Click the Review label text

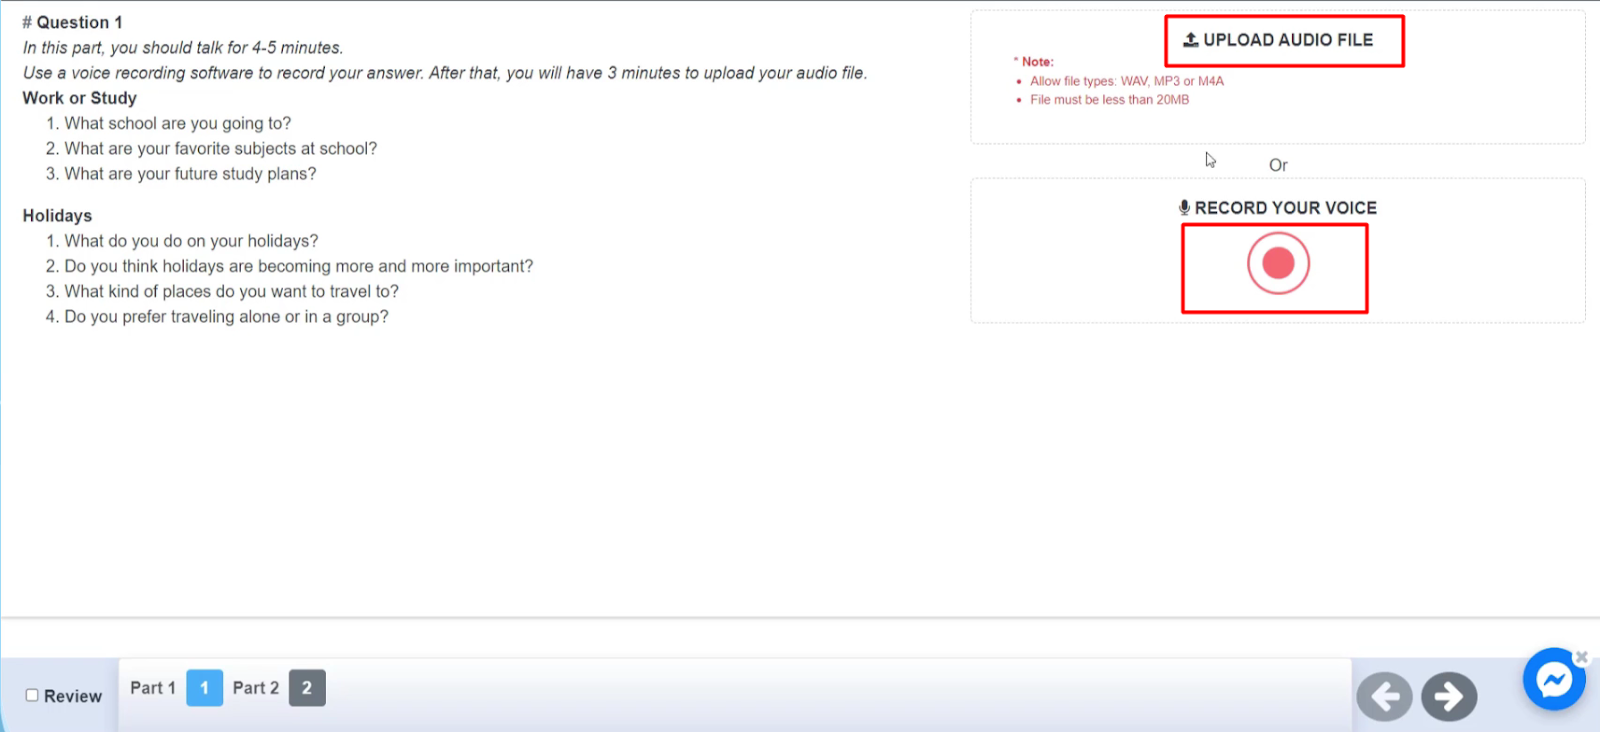pos(73,696)
